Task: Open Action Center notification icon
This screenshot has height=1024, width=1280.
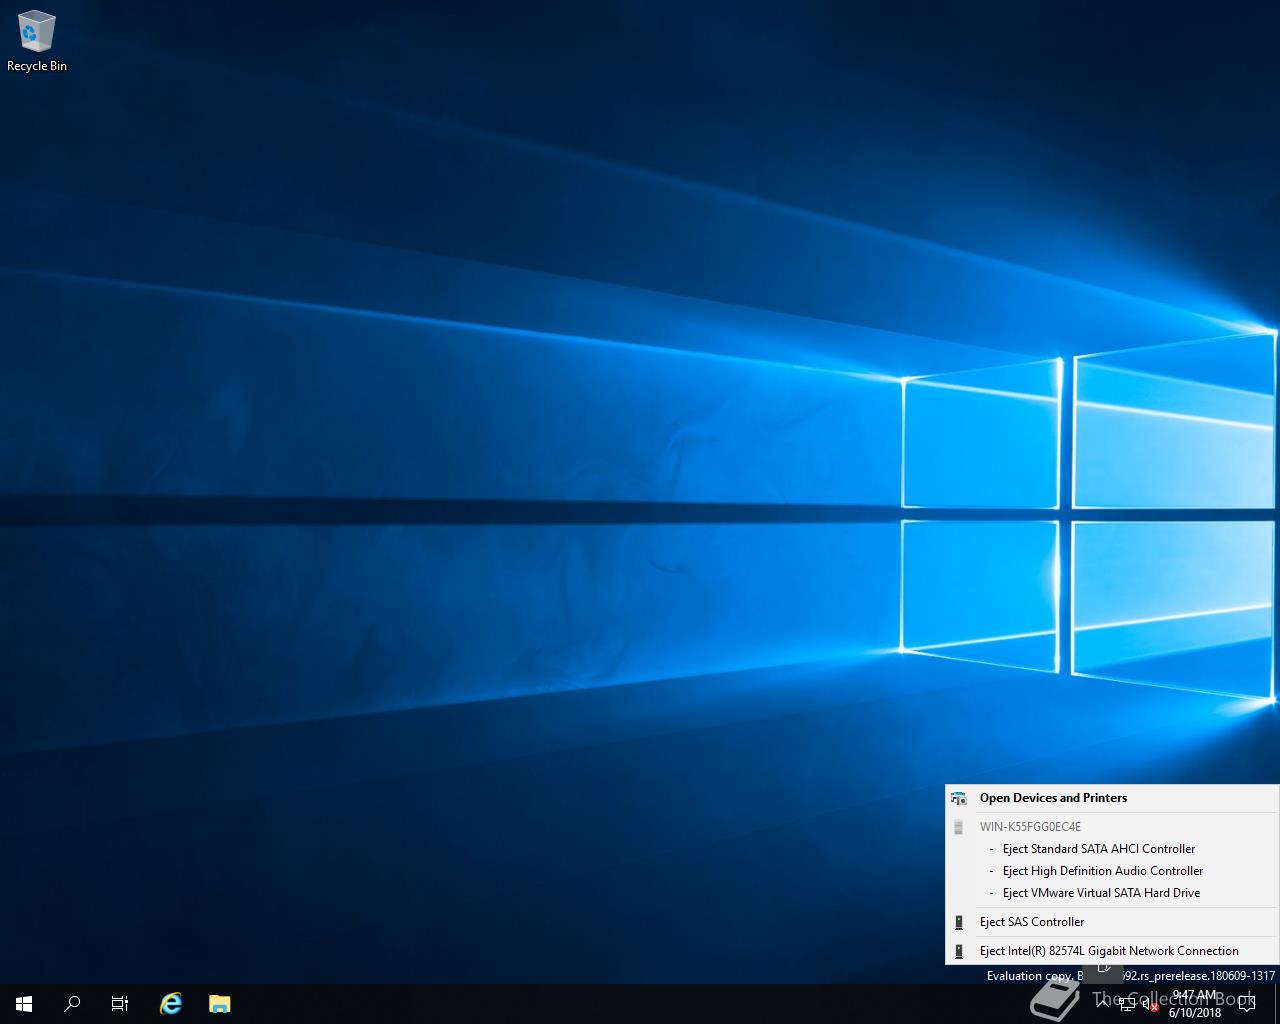Action: coord(1246,1004)
